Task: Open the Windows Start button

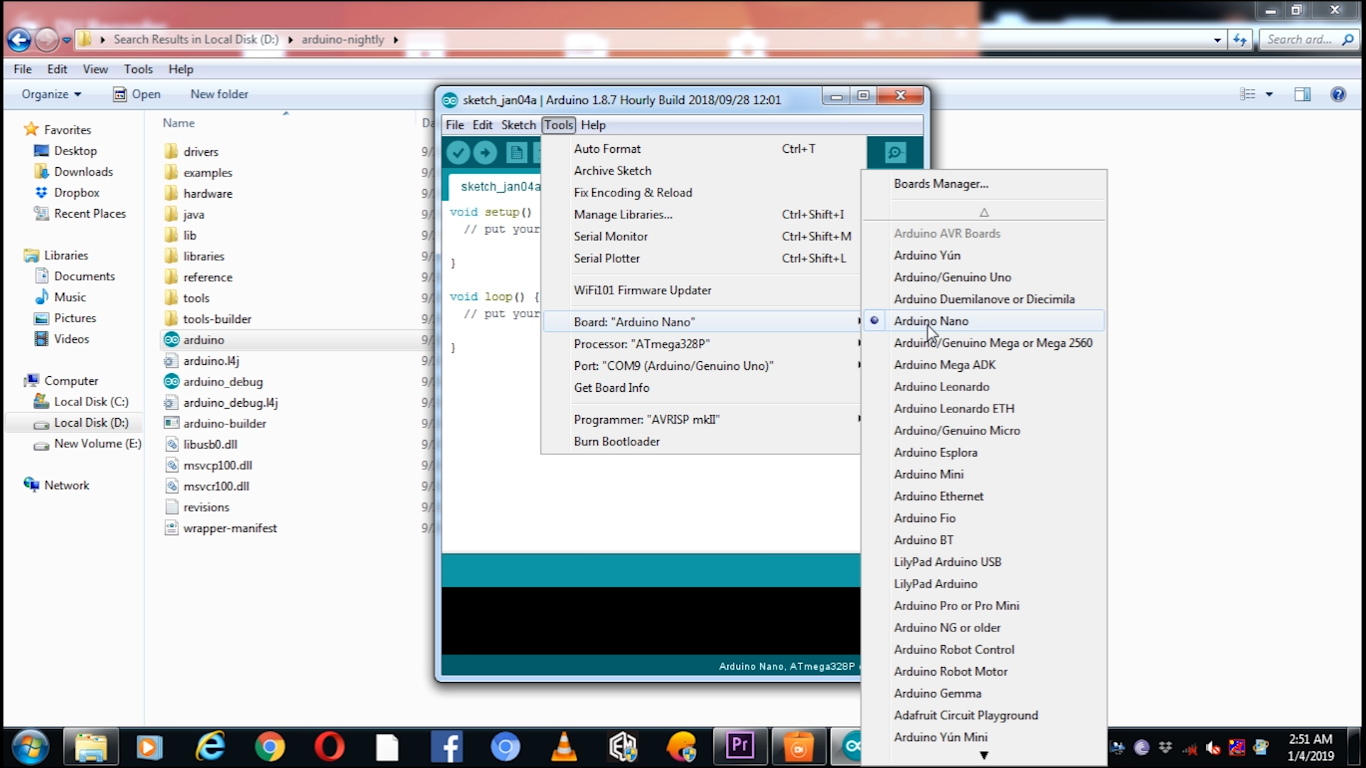Action: (x=28, y=746)
